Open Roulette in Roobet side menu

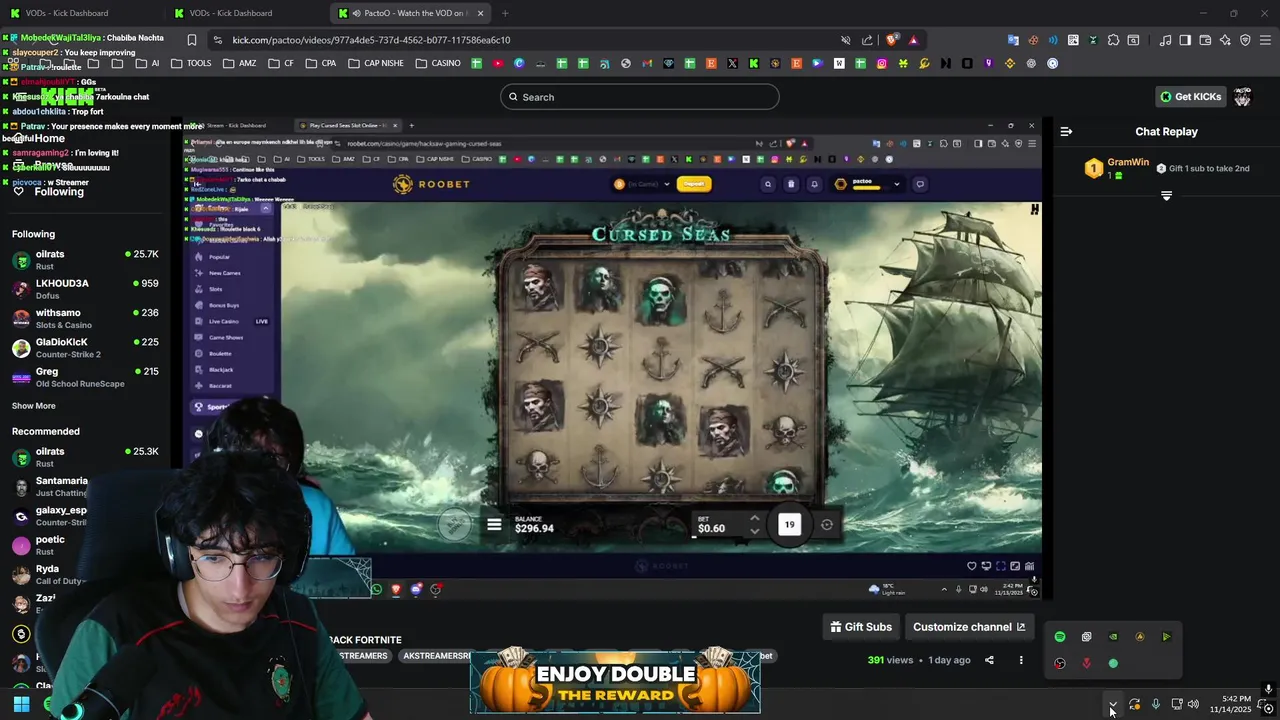220,354
